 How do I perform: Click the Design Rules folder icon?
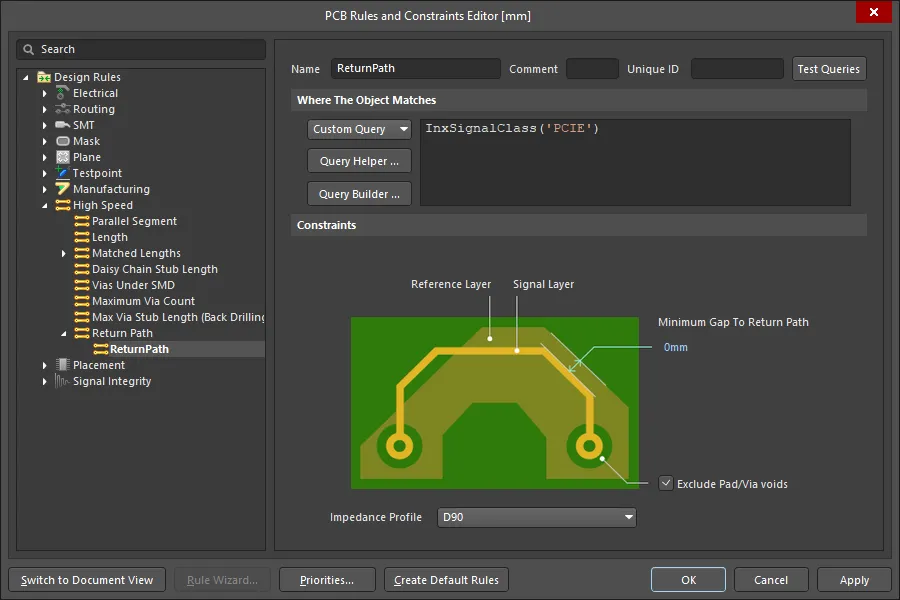click(44, 77)
